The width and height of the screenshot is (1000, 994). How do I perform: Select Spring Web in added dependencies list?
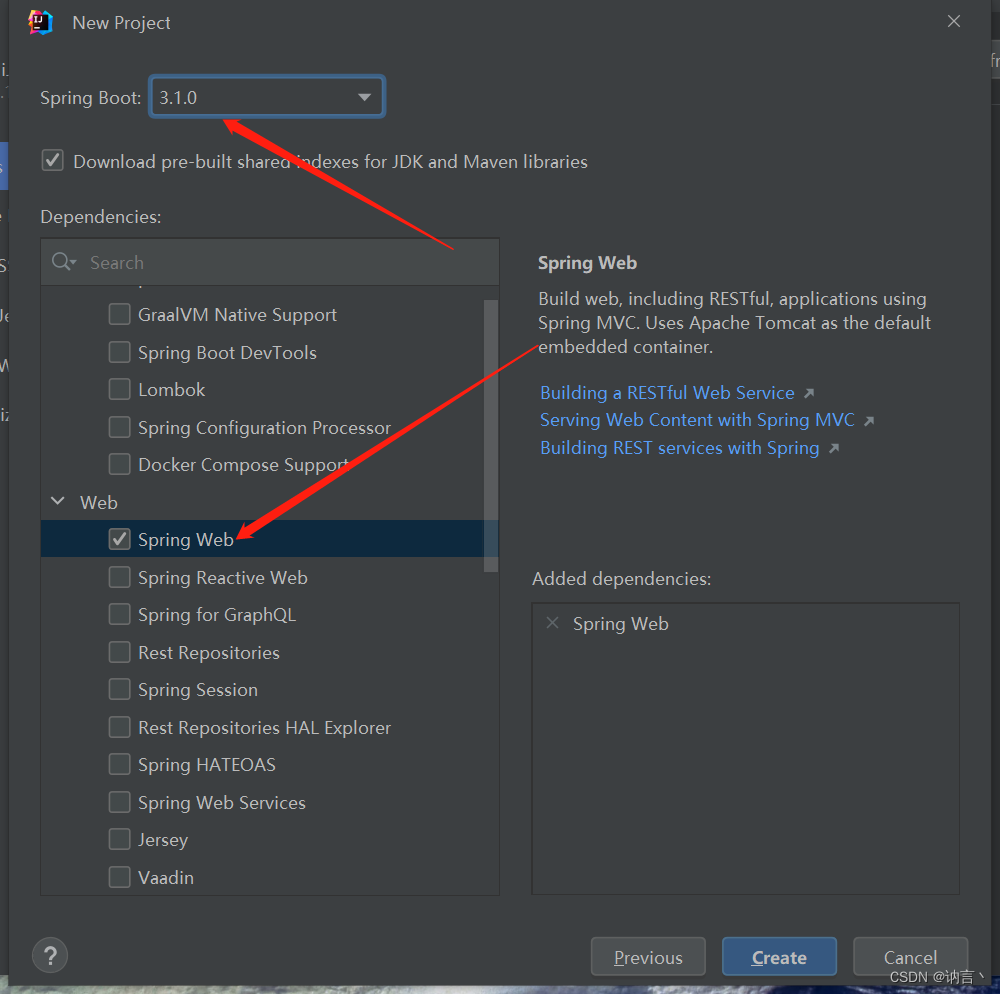620,624
